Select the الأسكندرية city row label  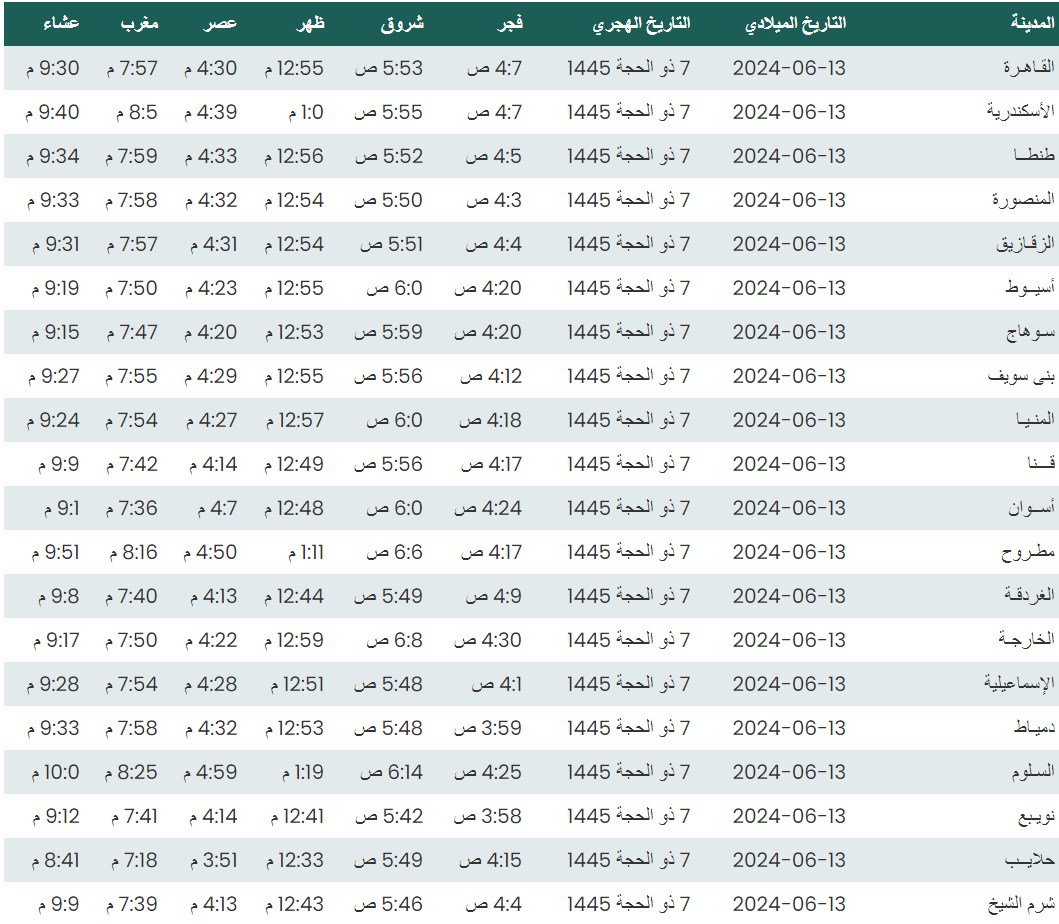(1017, 112)
